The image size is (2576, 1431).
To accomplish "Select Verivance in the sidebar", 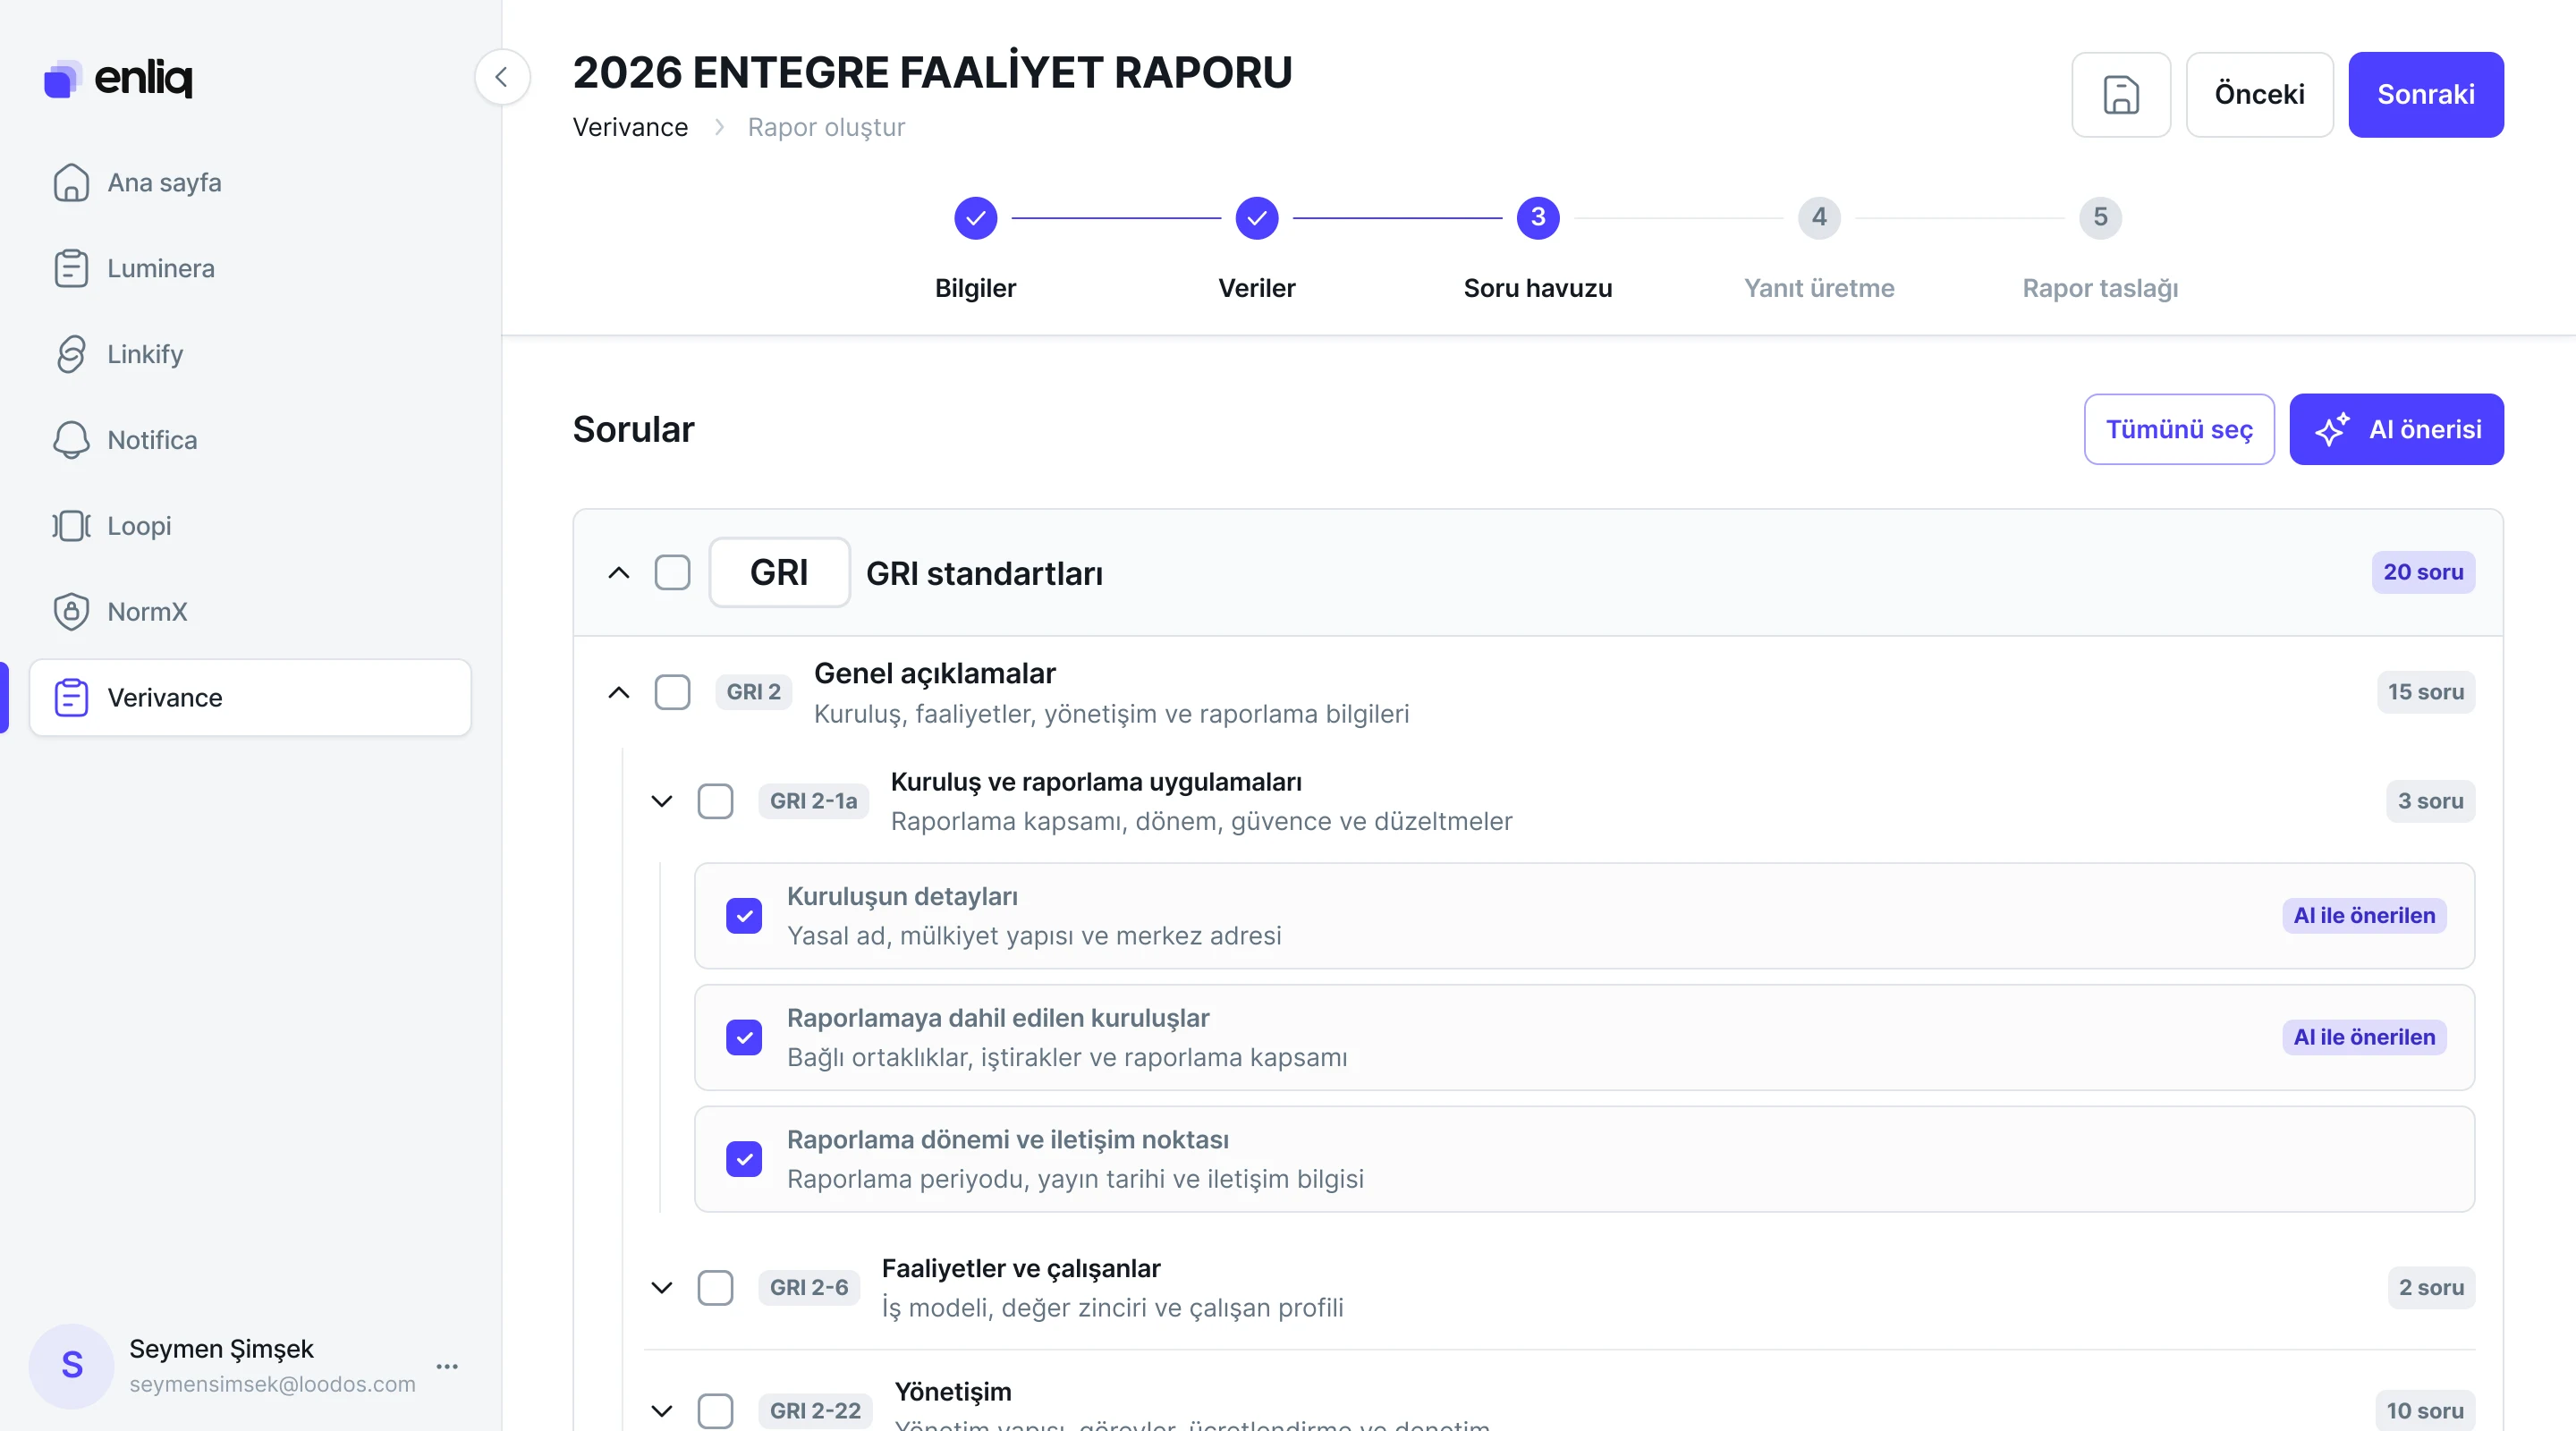I will point(250,698).
